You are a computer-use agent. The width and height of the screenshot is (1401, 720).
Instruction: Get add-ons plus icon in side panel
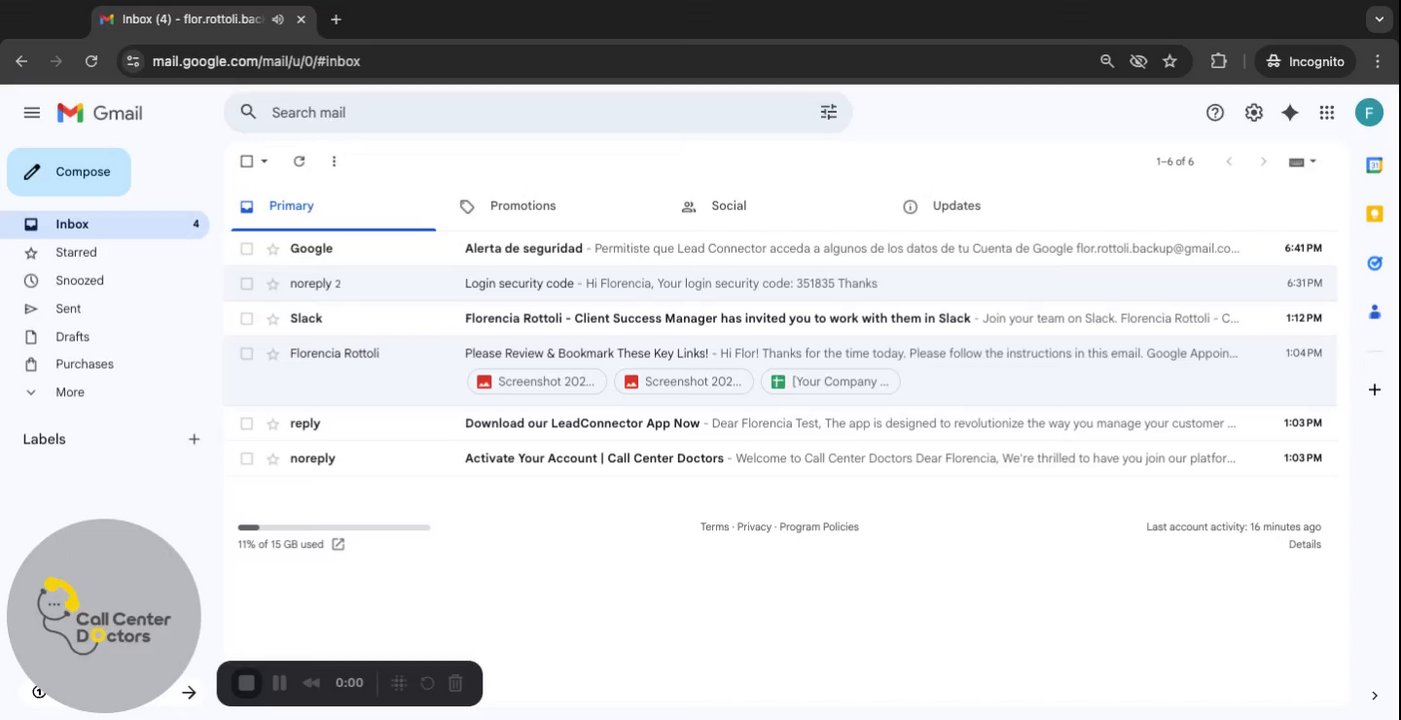(x=1374, y=389)
